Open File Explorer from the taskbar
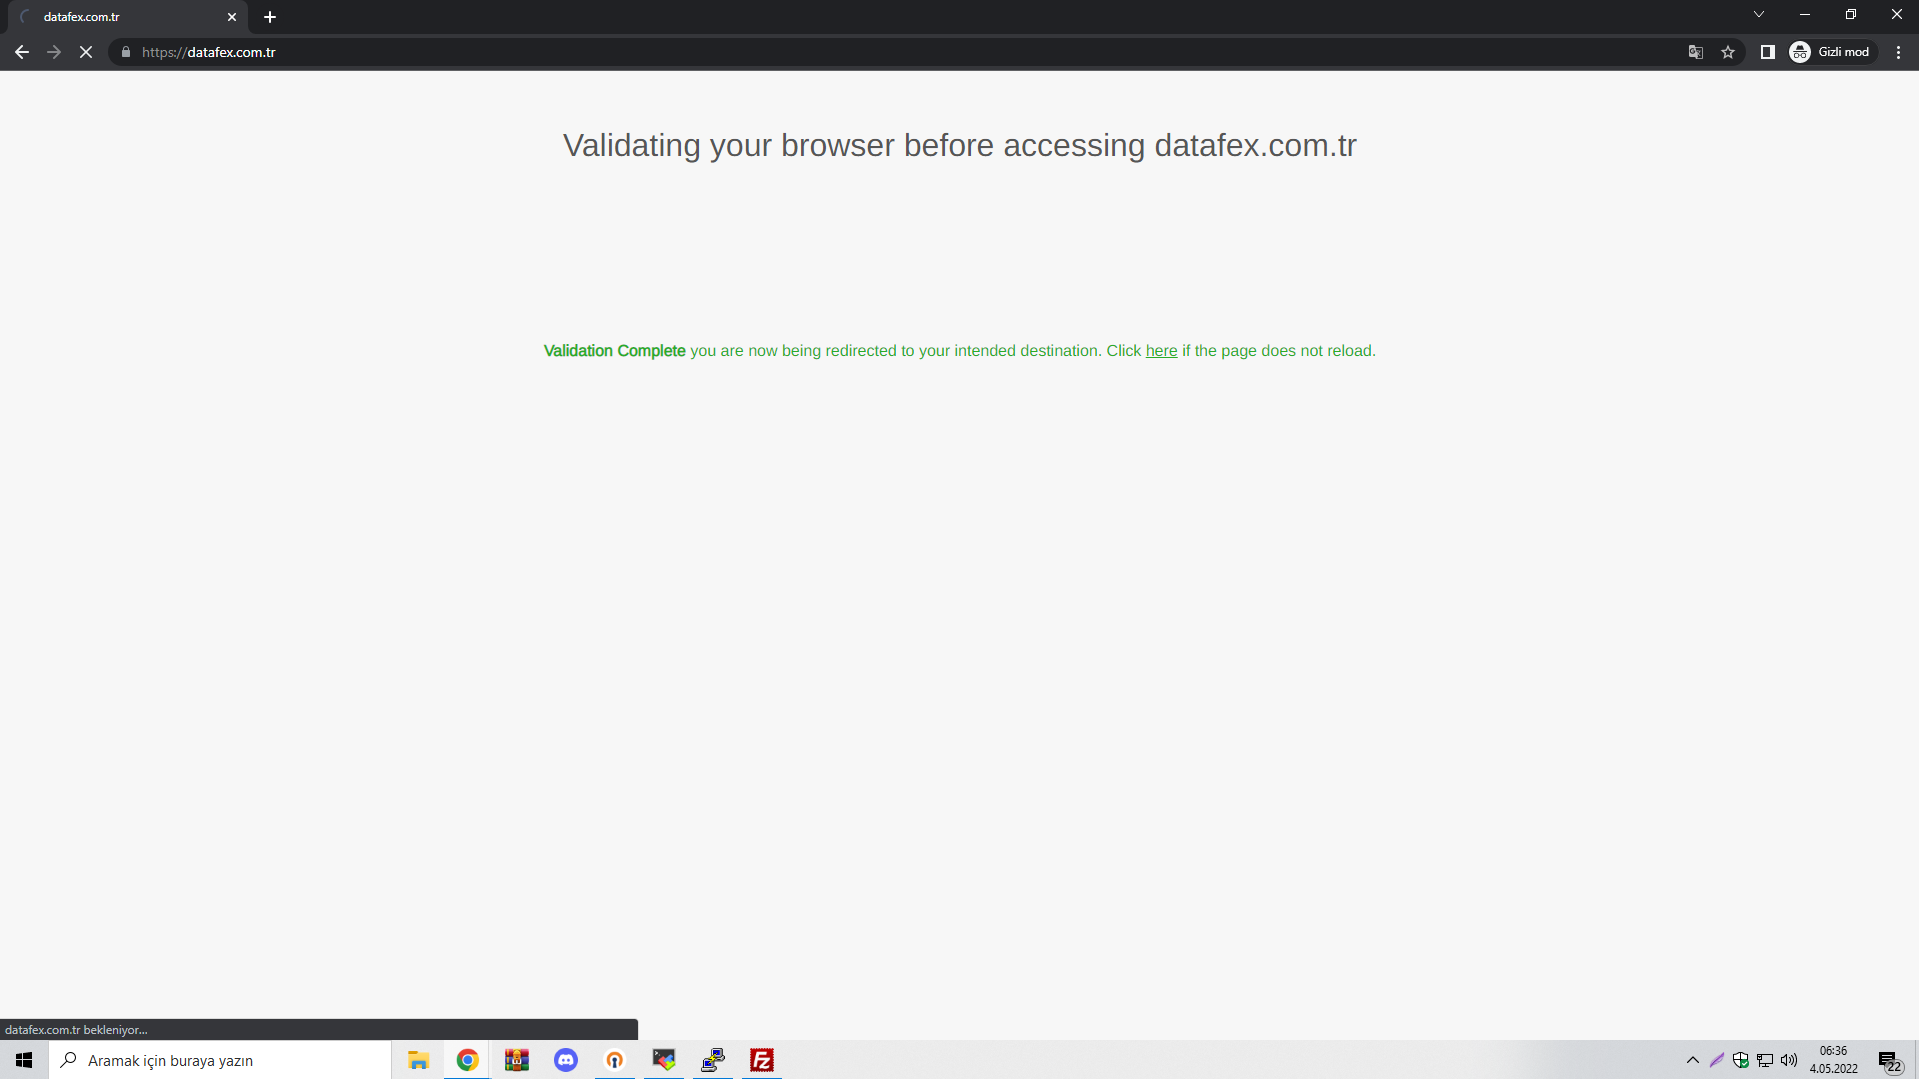The width and height of the screenshot is (1919, 1079). pyautogui.click(x=418, y=1060)
